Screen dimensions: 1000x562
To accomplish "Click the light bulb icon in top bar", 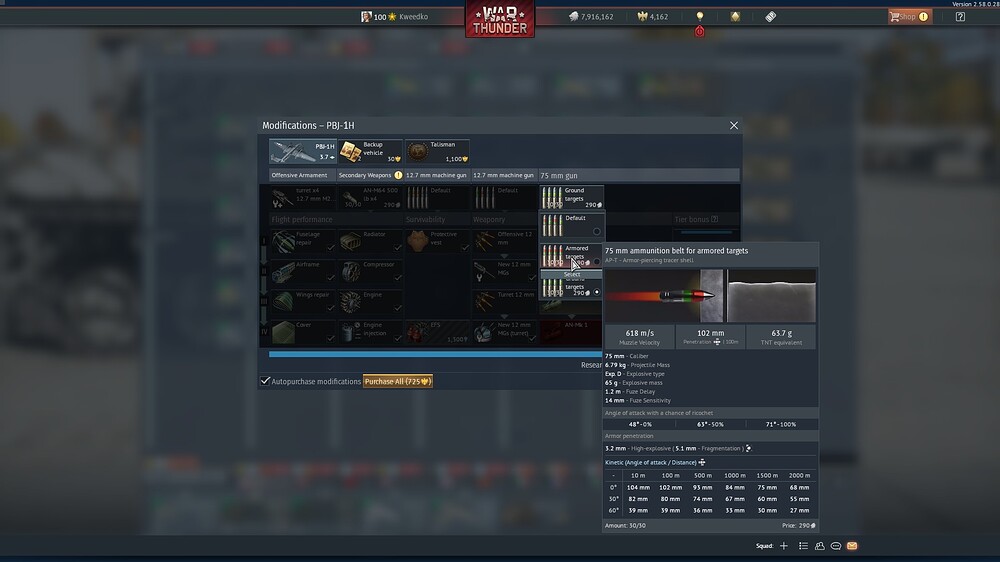I will (x=700, y=16).
